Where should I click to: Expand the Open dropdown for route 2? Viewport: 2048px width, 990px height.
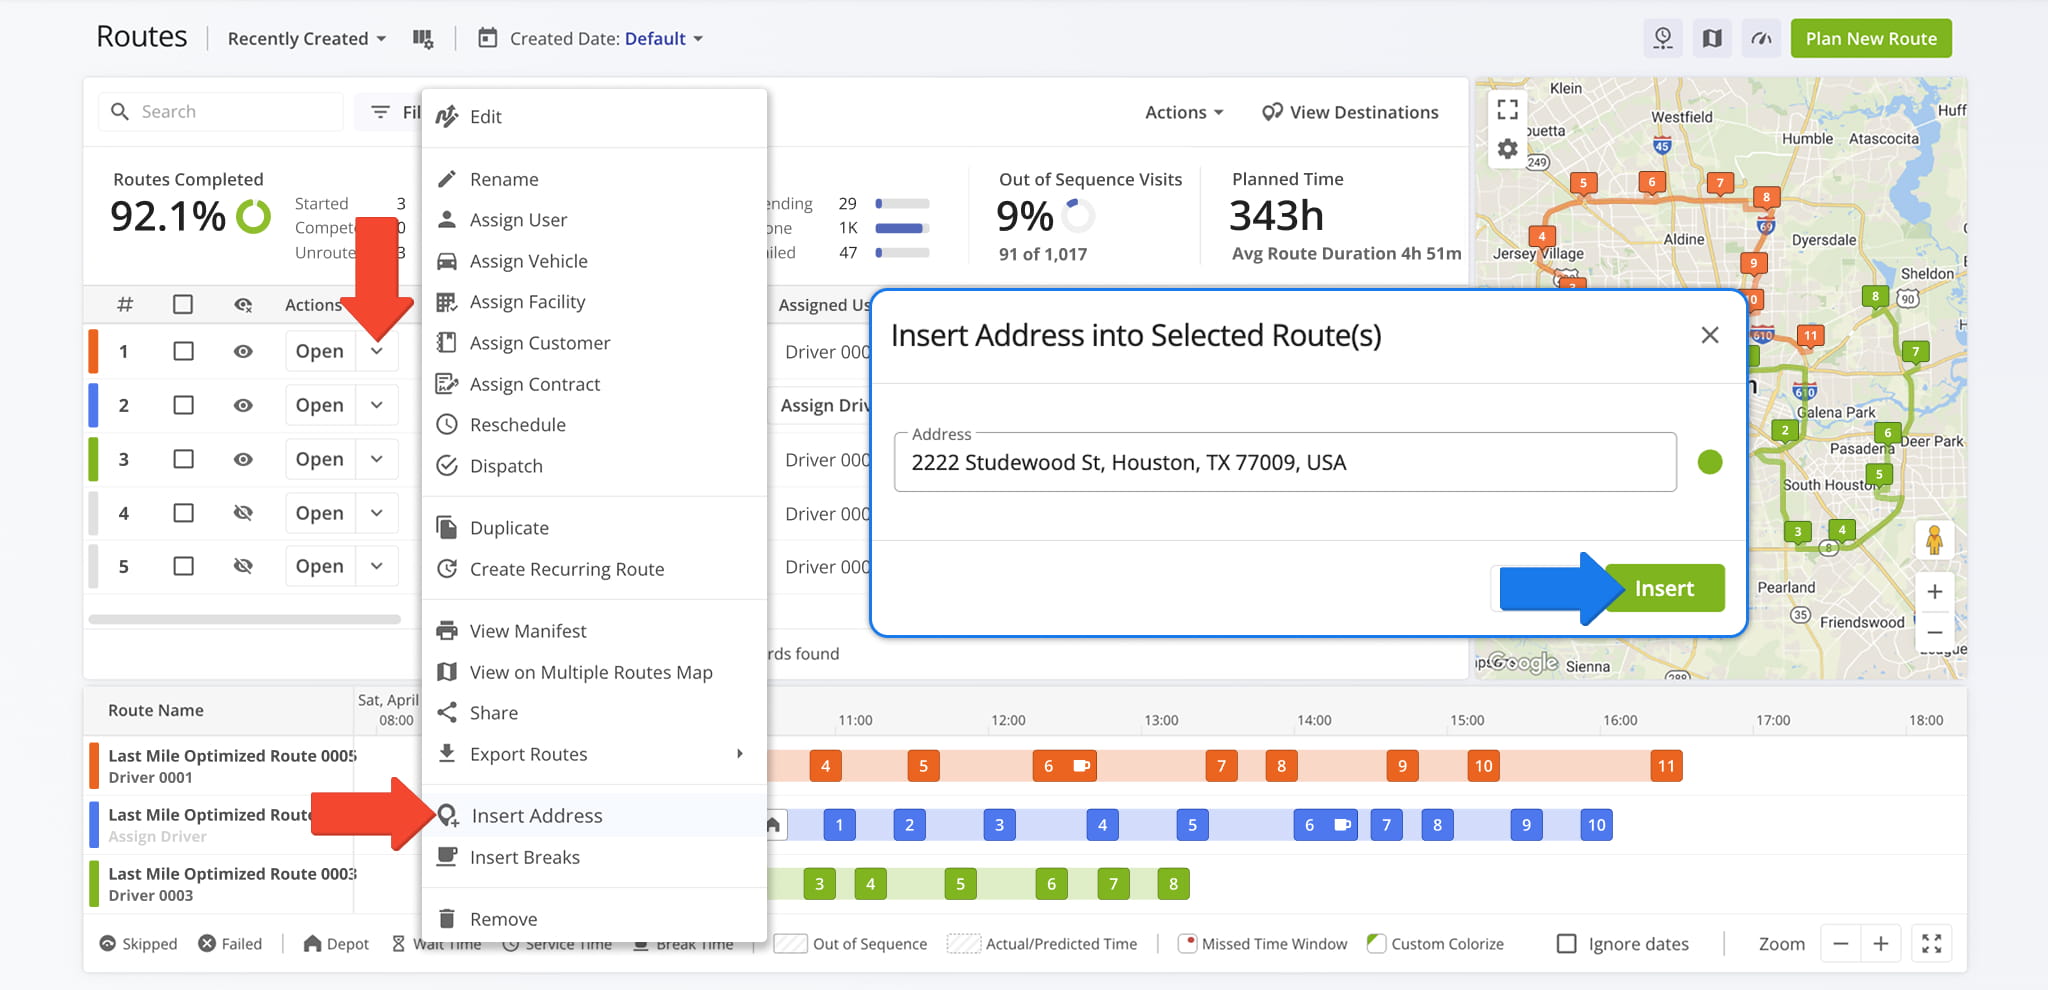pyautogui.click(x=377, y=404)
